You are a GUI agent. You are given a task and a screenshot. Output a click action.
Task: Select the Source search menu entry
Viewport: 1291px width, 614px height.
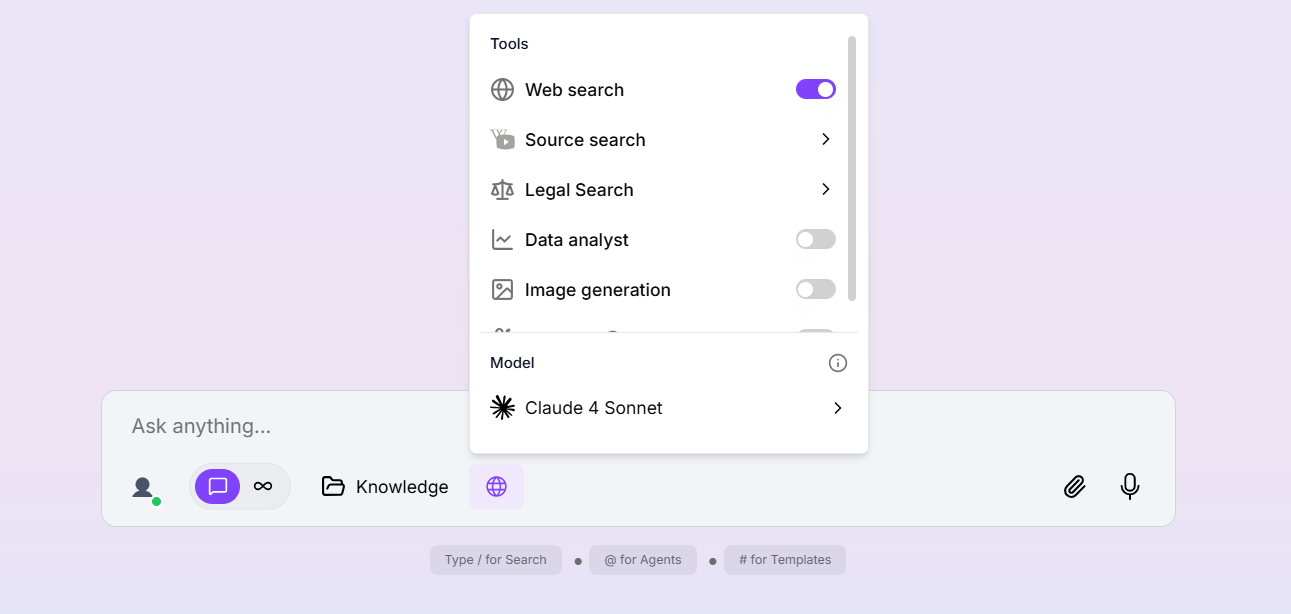coord(585,140)
